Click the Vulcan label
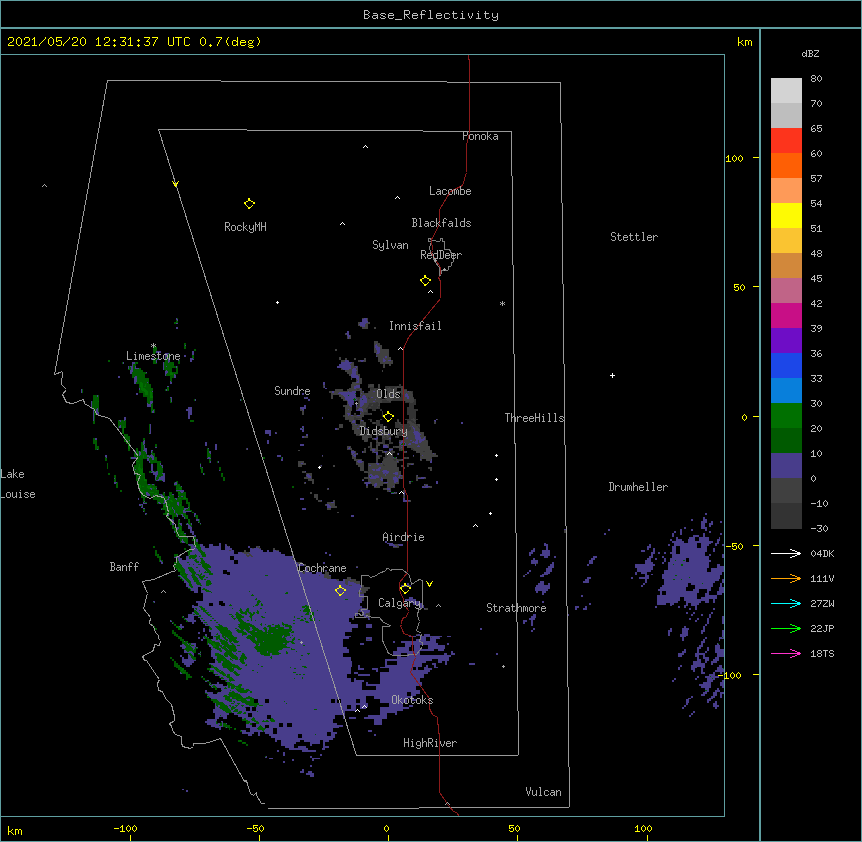The width and height of the screenshot is (862, 842). (543, 792)
